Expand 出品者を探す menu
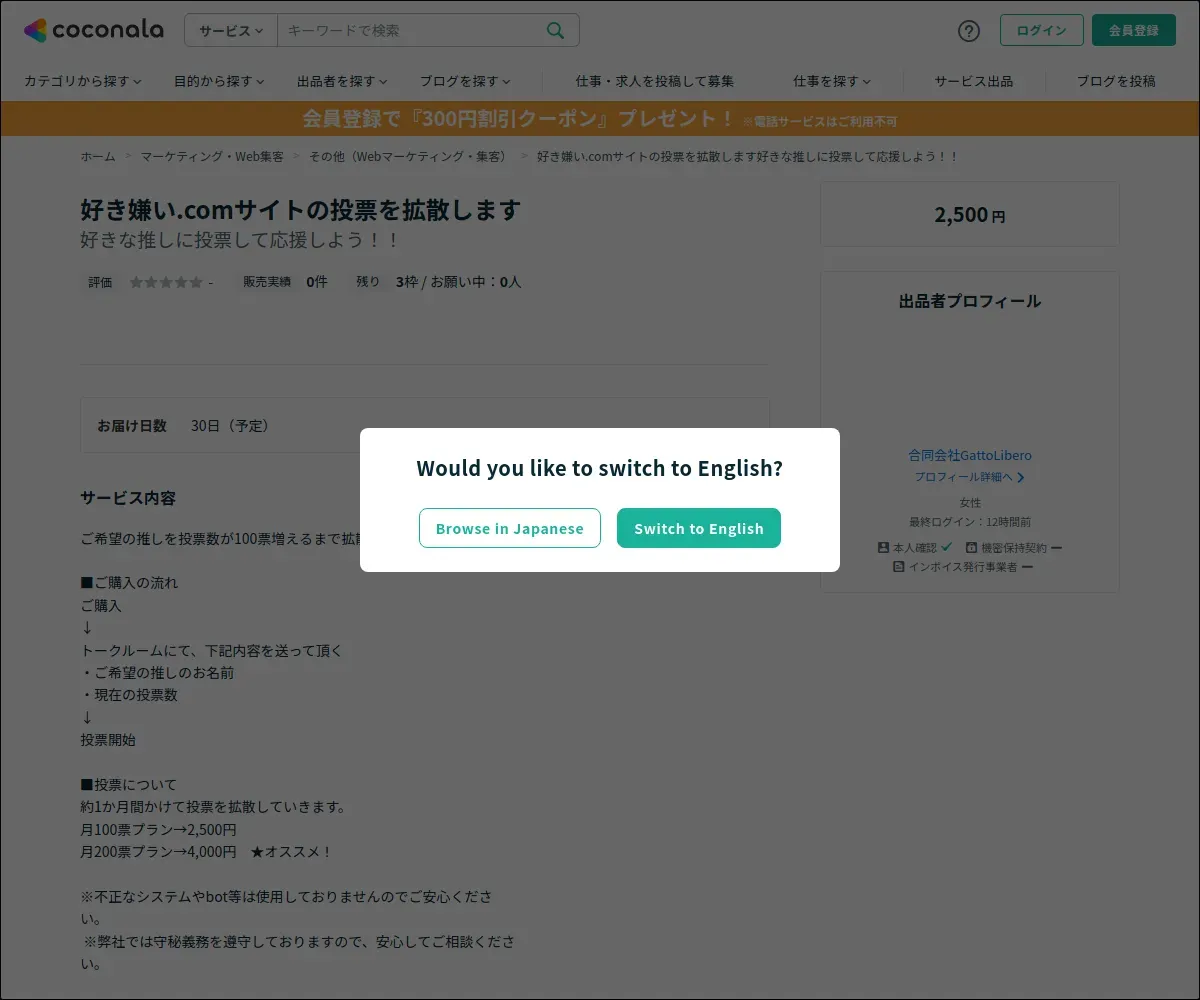 pos(342,81)
